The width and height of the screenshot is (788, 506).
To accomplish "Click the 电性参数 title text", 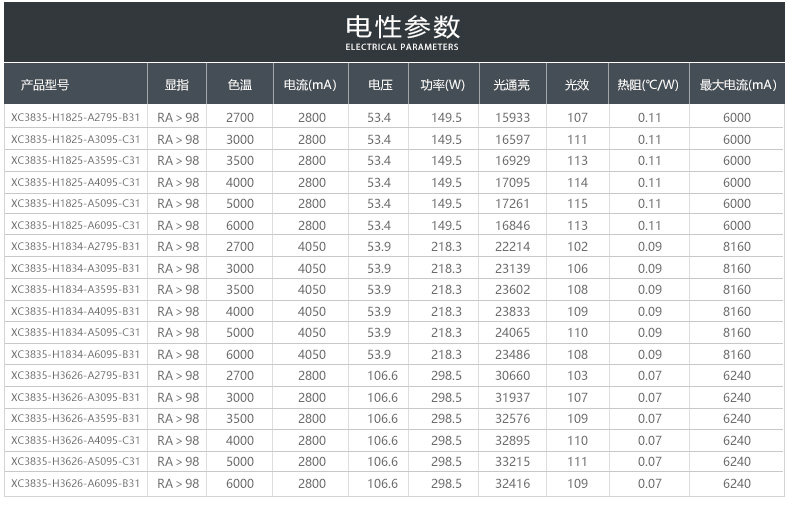I will (x=402, y=26).
